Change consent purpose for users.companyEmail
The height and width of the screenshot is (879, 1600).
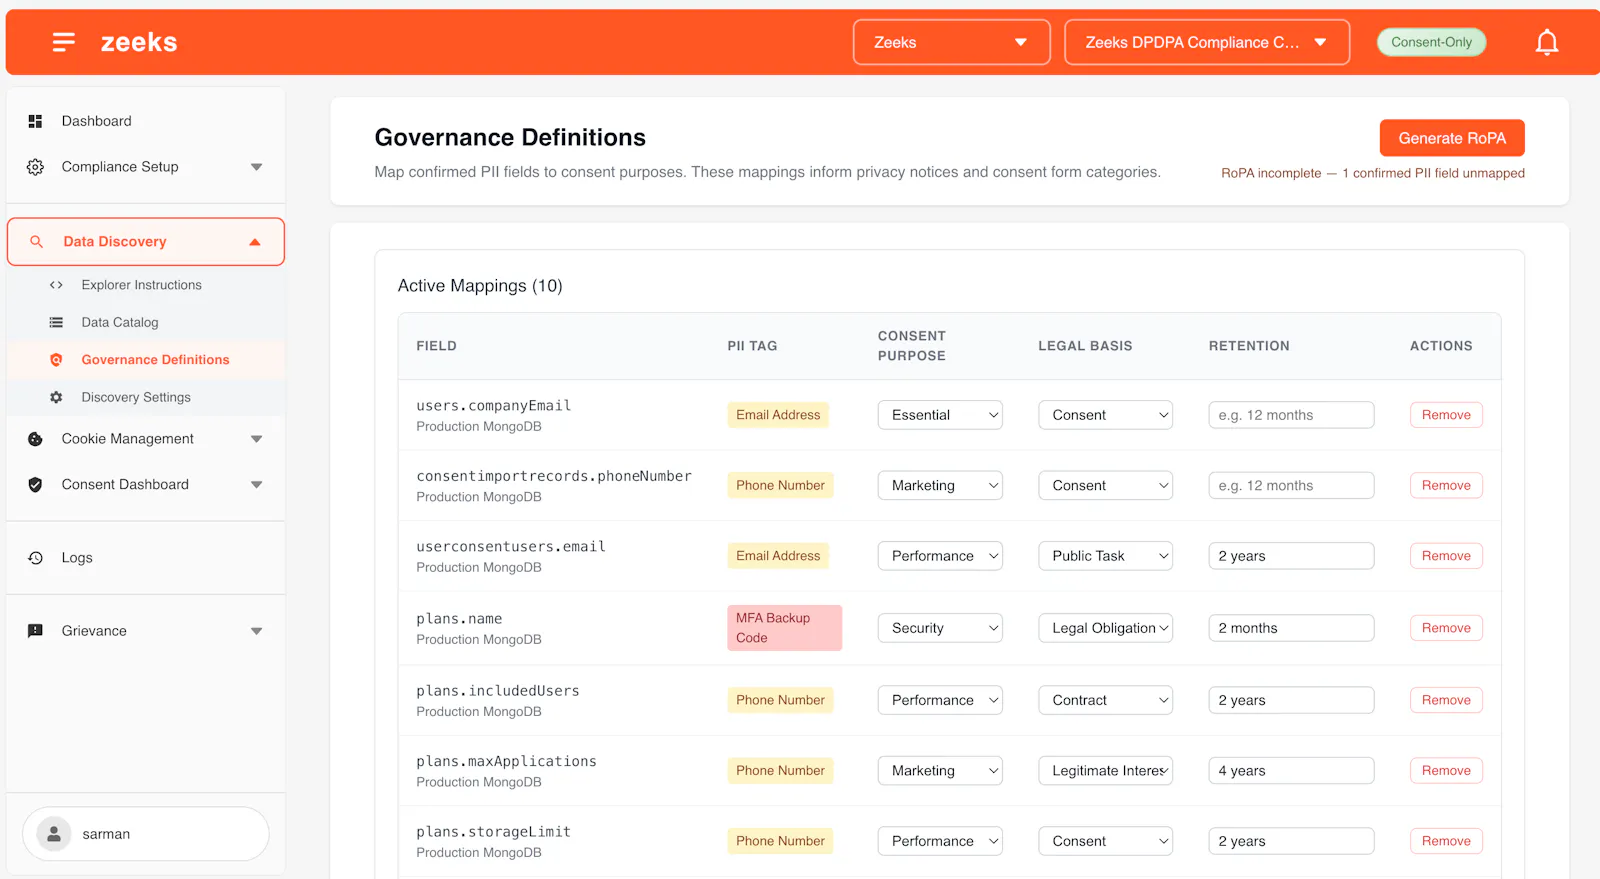click(940, 415)
